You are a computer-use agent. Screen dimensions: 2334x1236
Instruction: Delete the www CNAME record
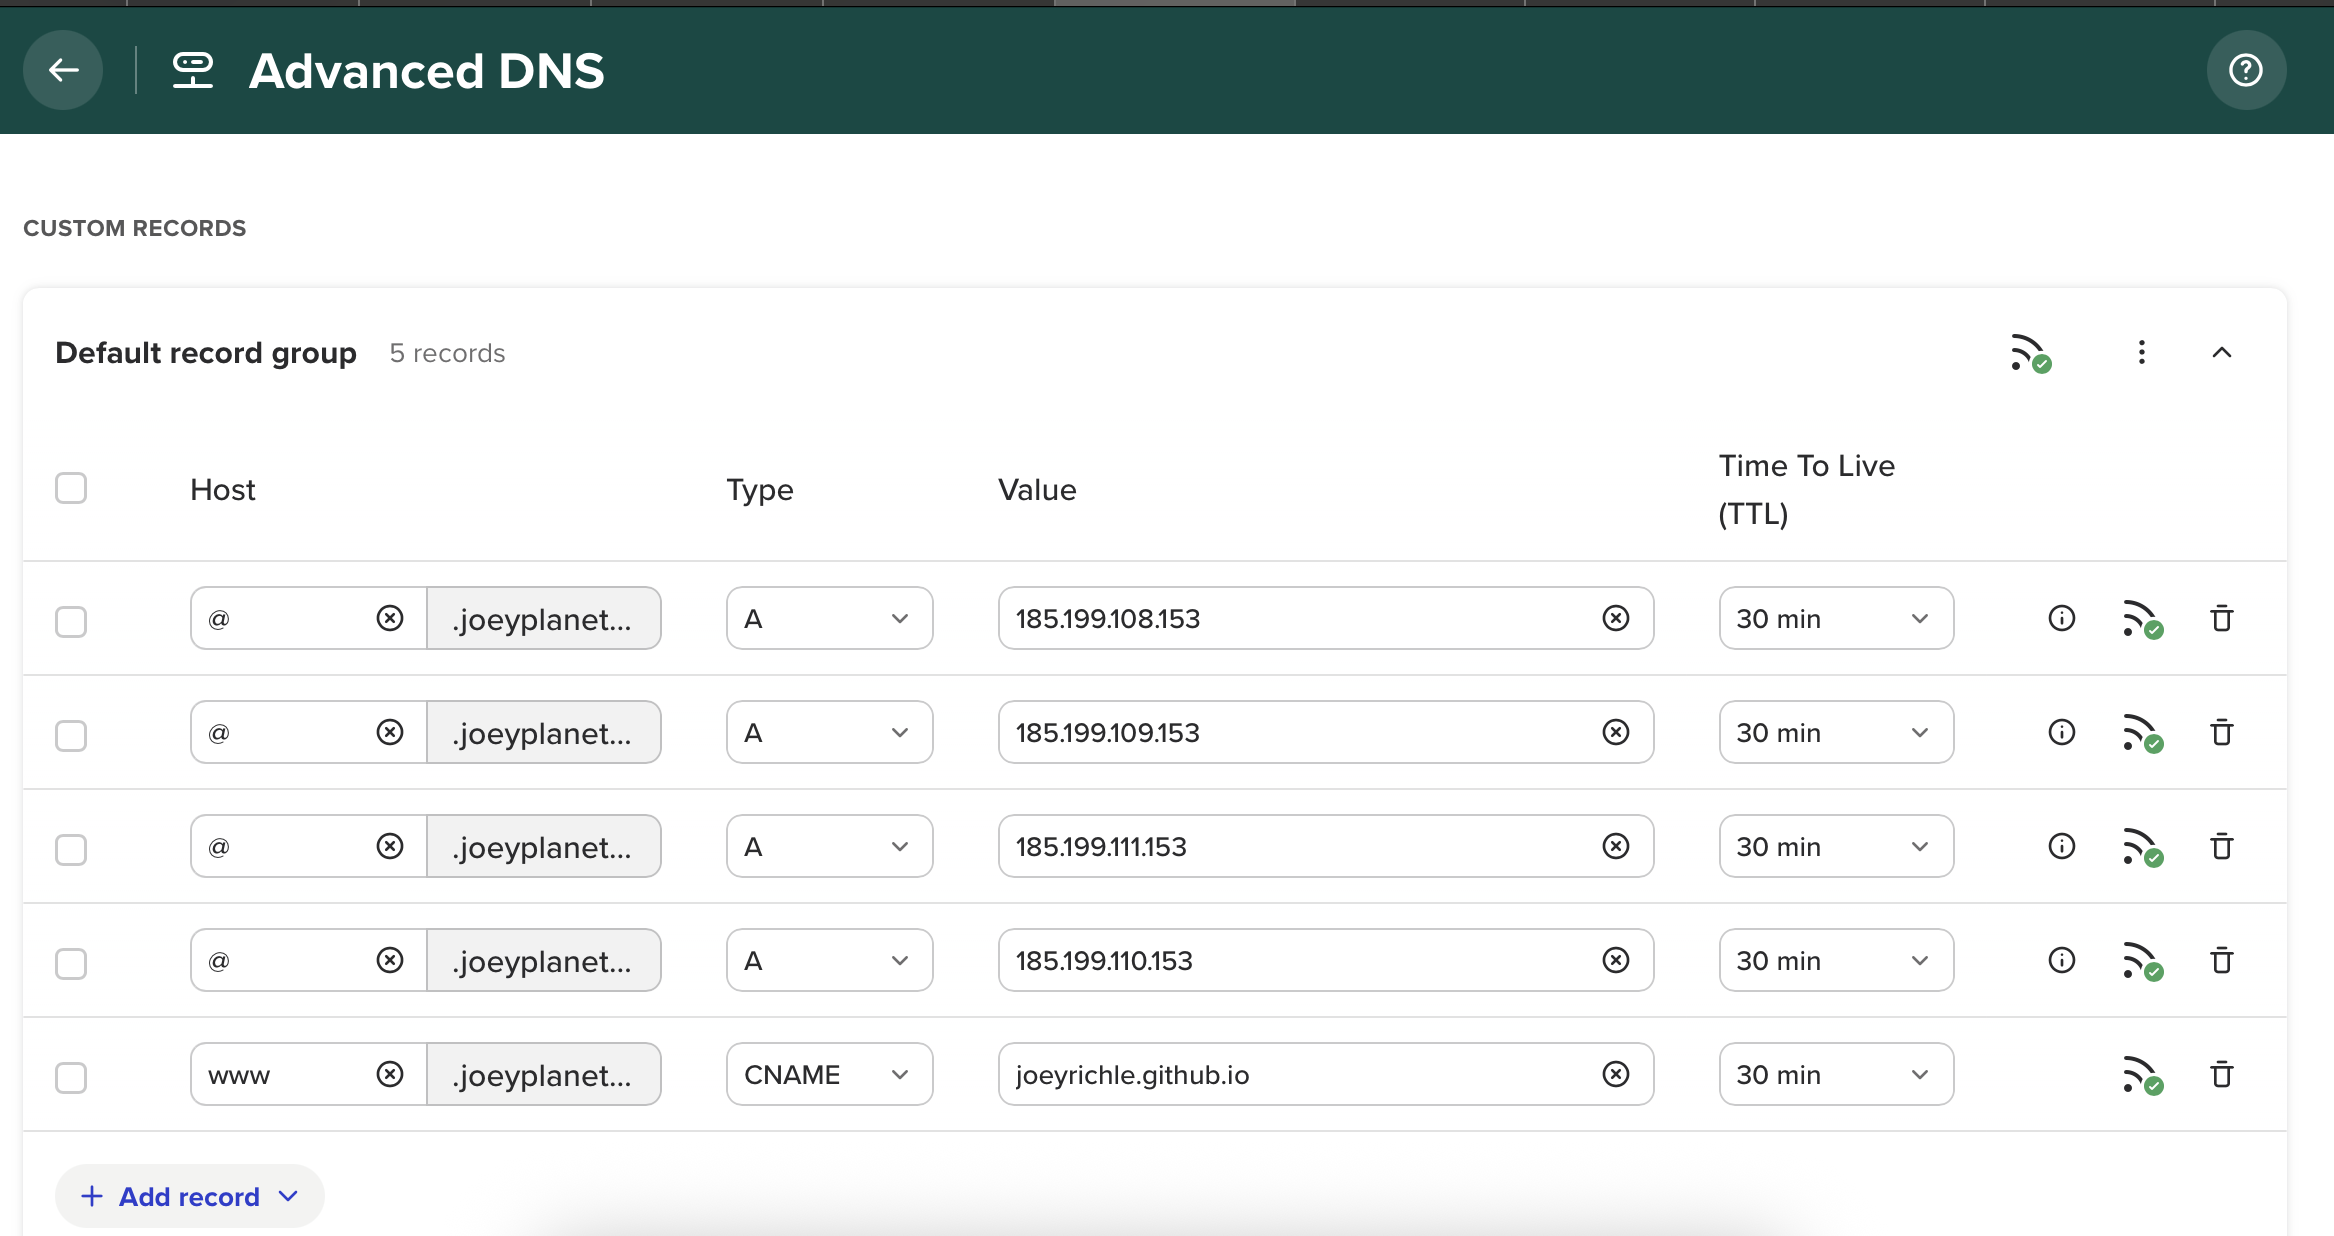2221,1075
